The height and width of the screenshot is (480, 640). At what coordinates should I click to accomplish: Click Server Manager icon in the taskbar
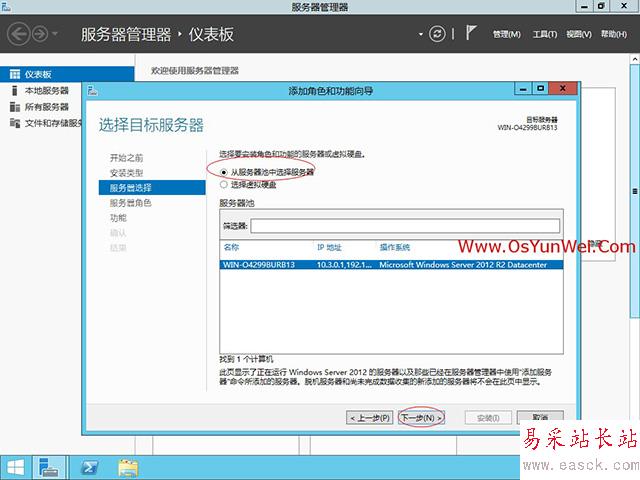click(x=49, y=468)
